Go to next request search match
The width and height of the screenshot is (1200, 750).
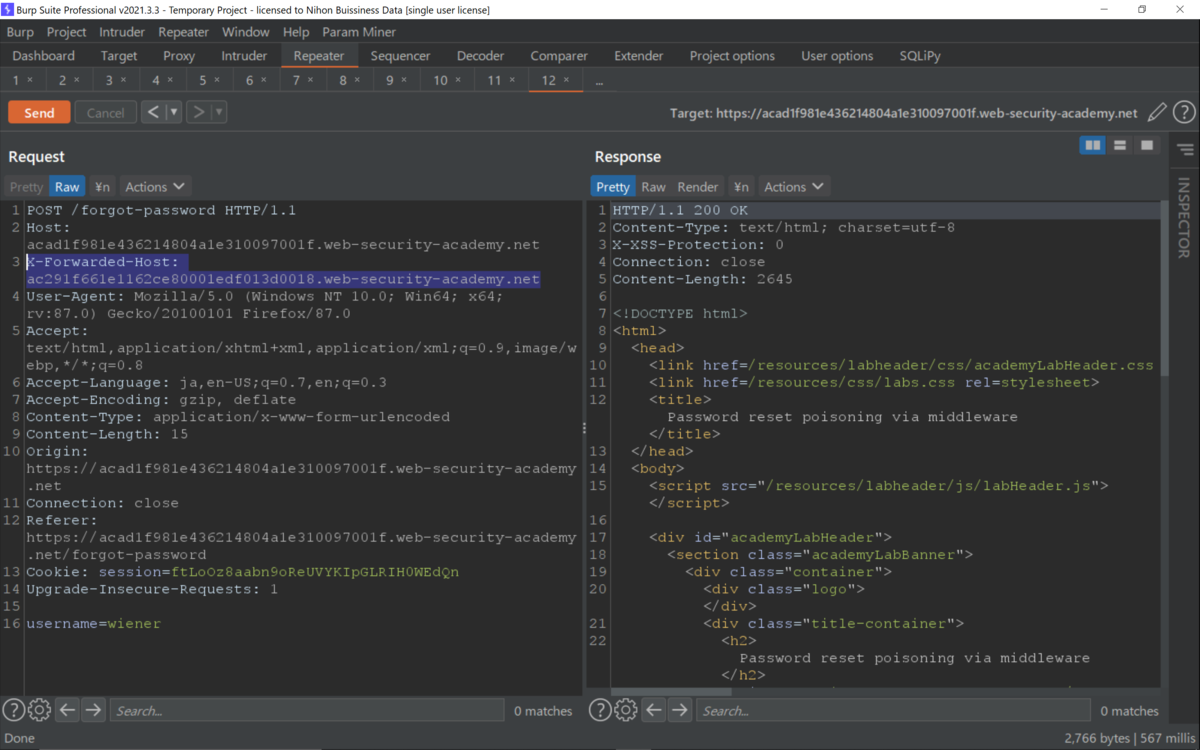93,710
